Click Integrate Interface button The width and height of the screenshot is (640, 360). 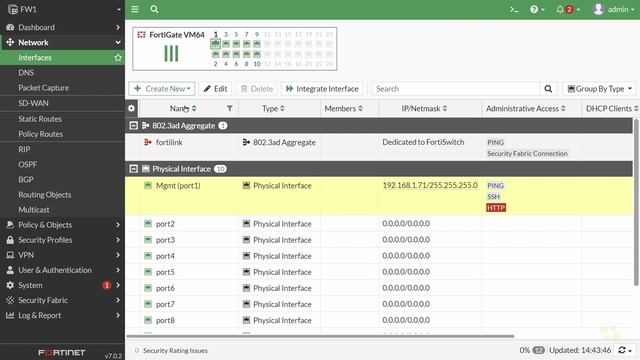coord(322,89)
